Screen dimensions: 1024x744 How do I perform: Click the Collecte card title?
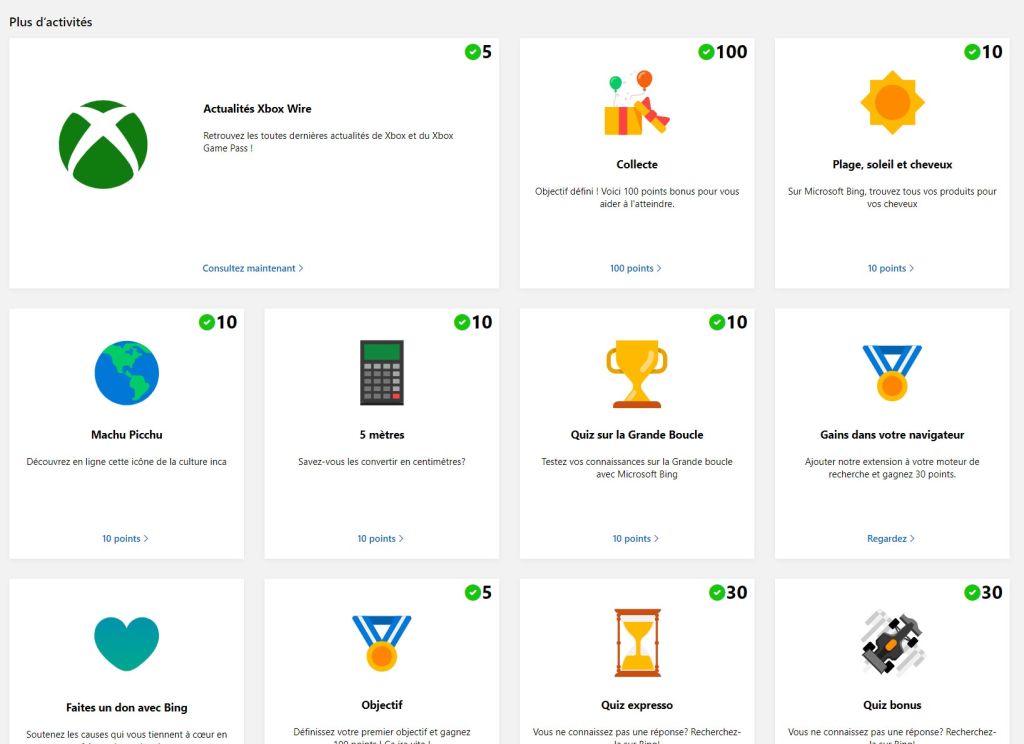637,165
